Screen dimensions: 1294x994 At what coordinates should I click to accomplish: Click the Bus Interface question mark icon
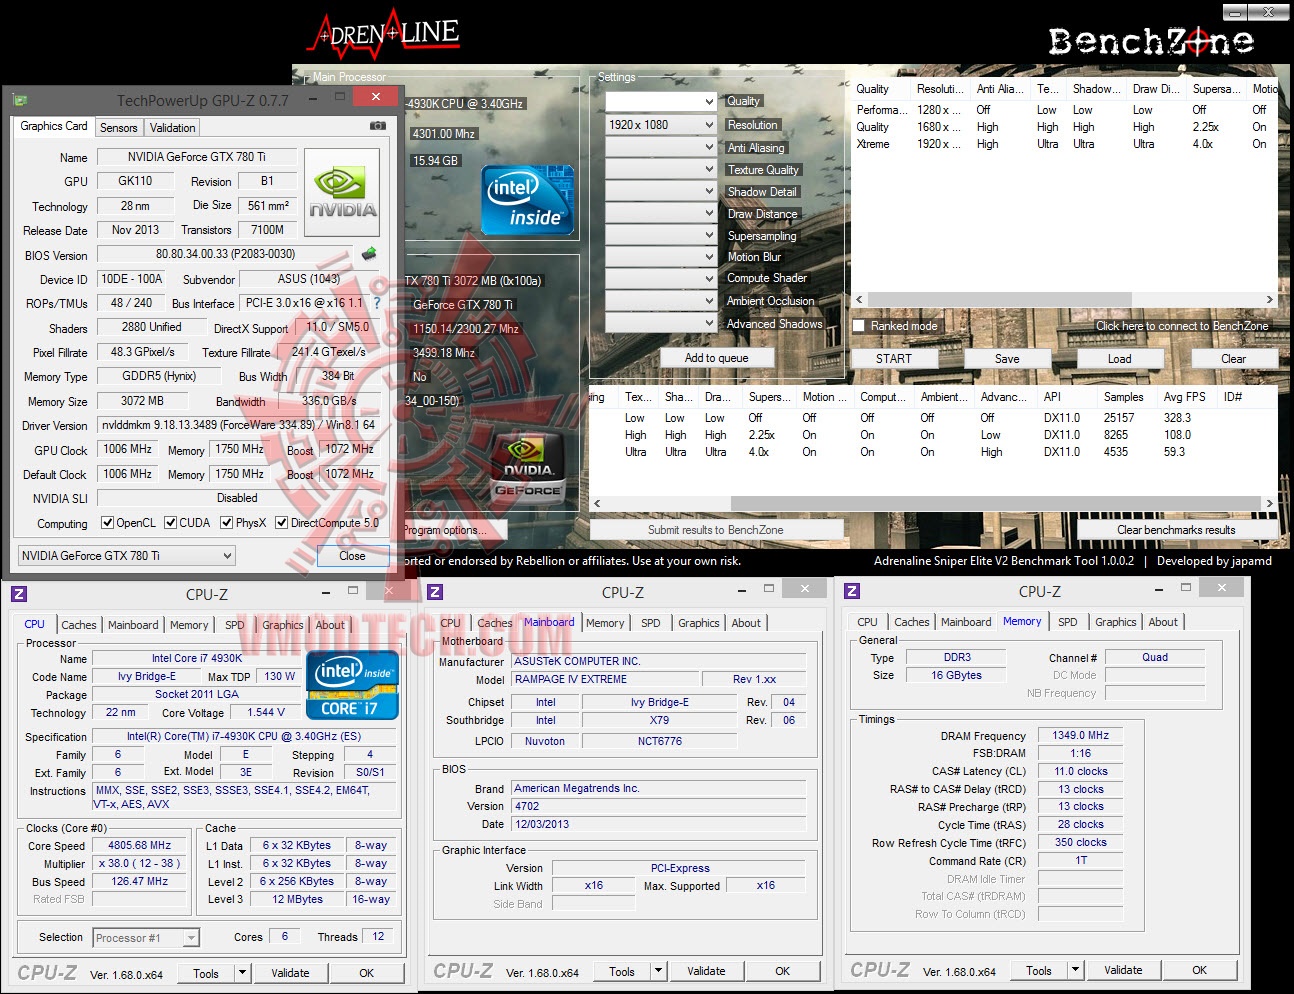click(377, 303)
